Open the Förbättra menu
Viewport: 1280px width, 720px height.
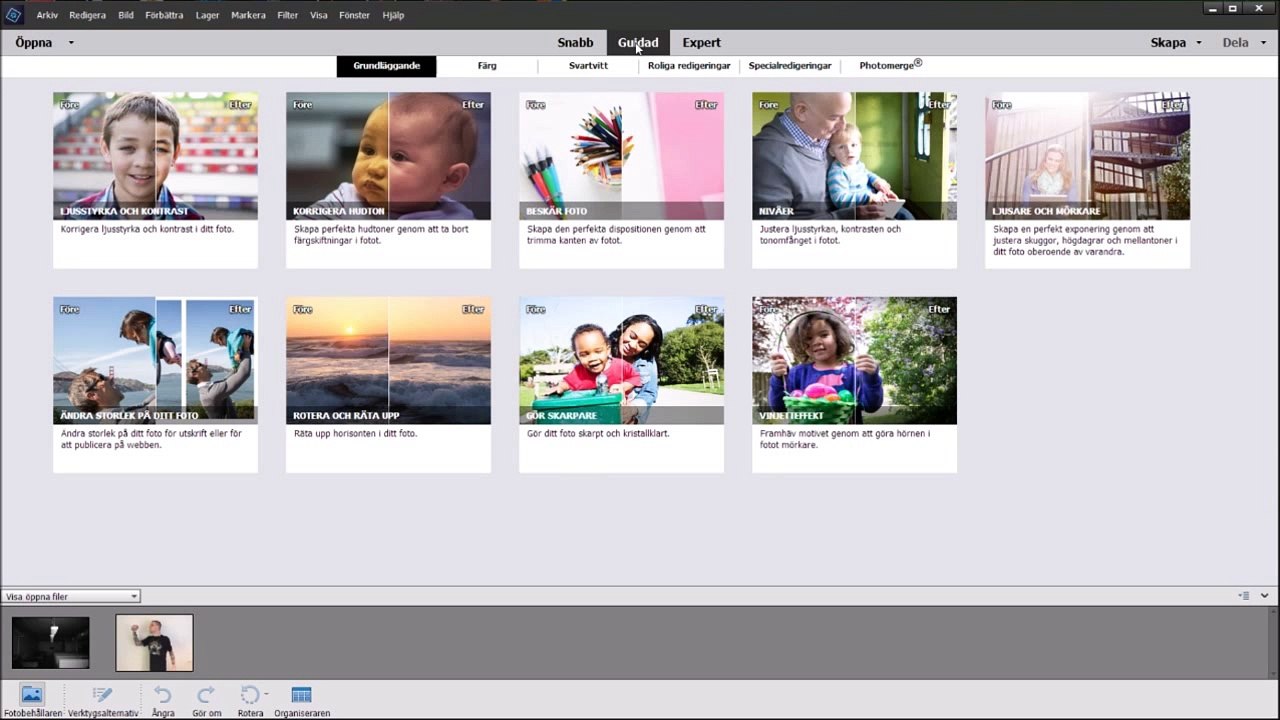[164, 15]
